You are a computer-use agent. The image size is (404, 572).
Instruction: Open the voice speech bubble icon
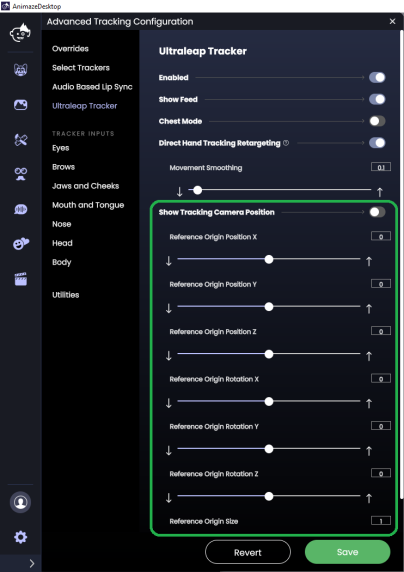[x=21, y=209]
